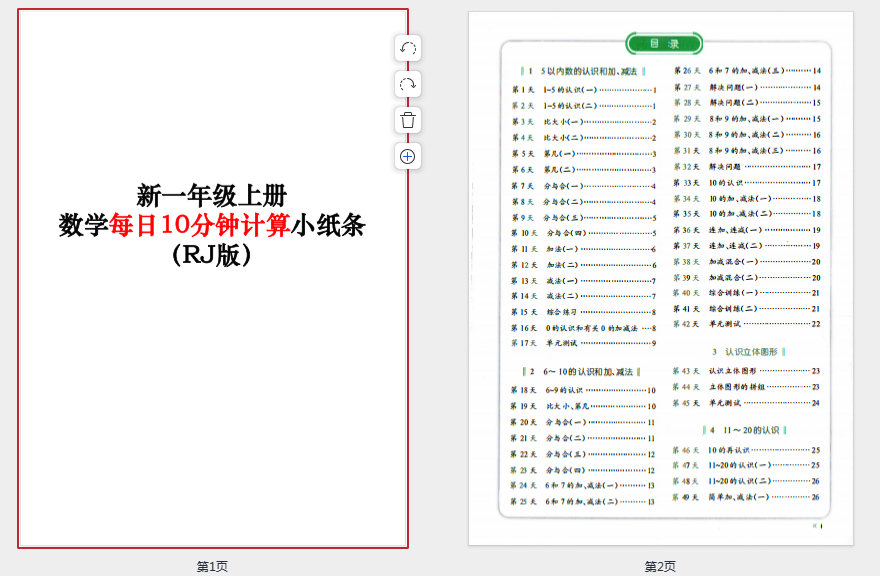The width and height of the screenshot is (880, 576).
Task: Click the 新一年级上册 title line
Action: 212,195
